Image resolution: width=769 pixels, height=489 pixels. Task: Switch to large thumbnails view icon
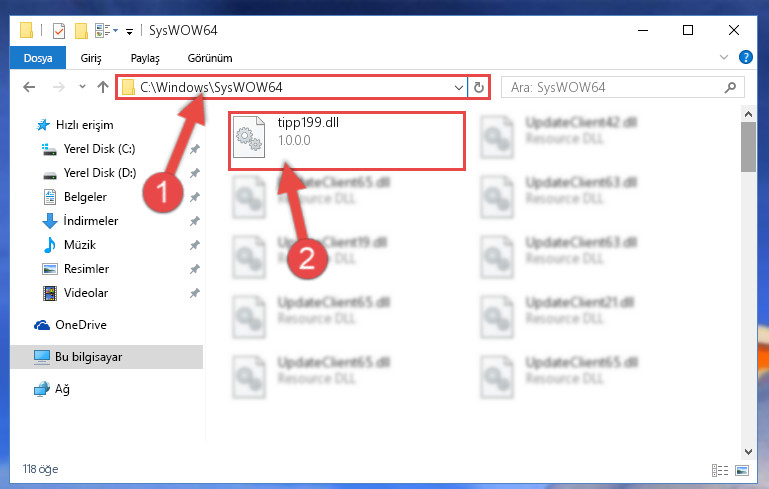pyautogui.click(x=742, y=470)
